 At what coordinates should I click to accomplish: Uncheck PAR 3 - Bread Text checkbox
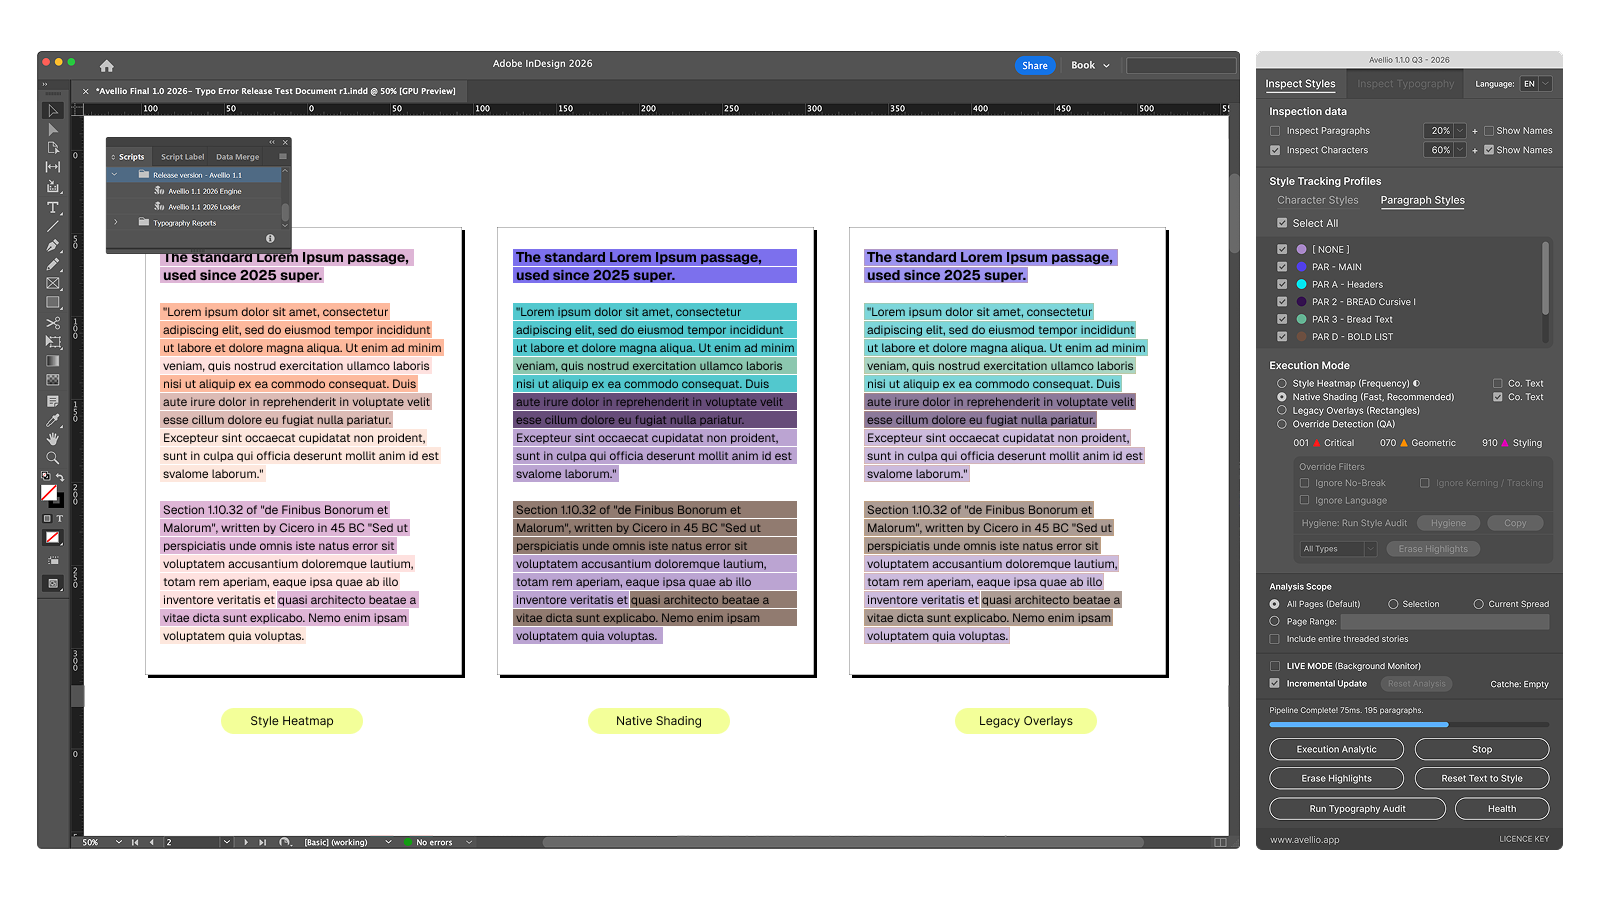coord(1282,319)
